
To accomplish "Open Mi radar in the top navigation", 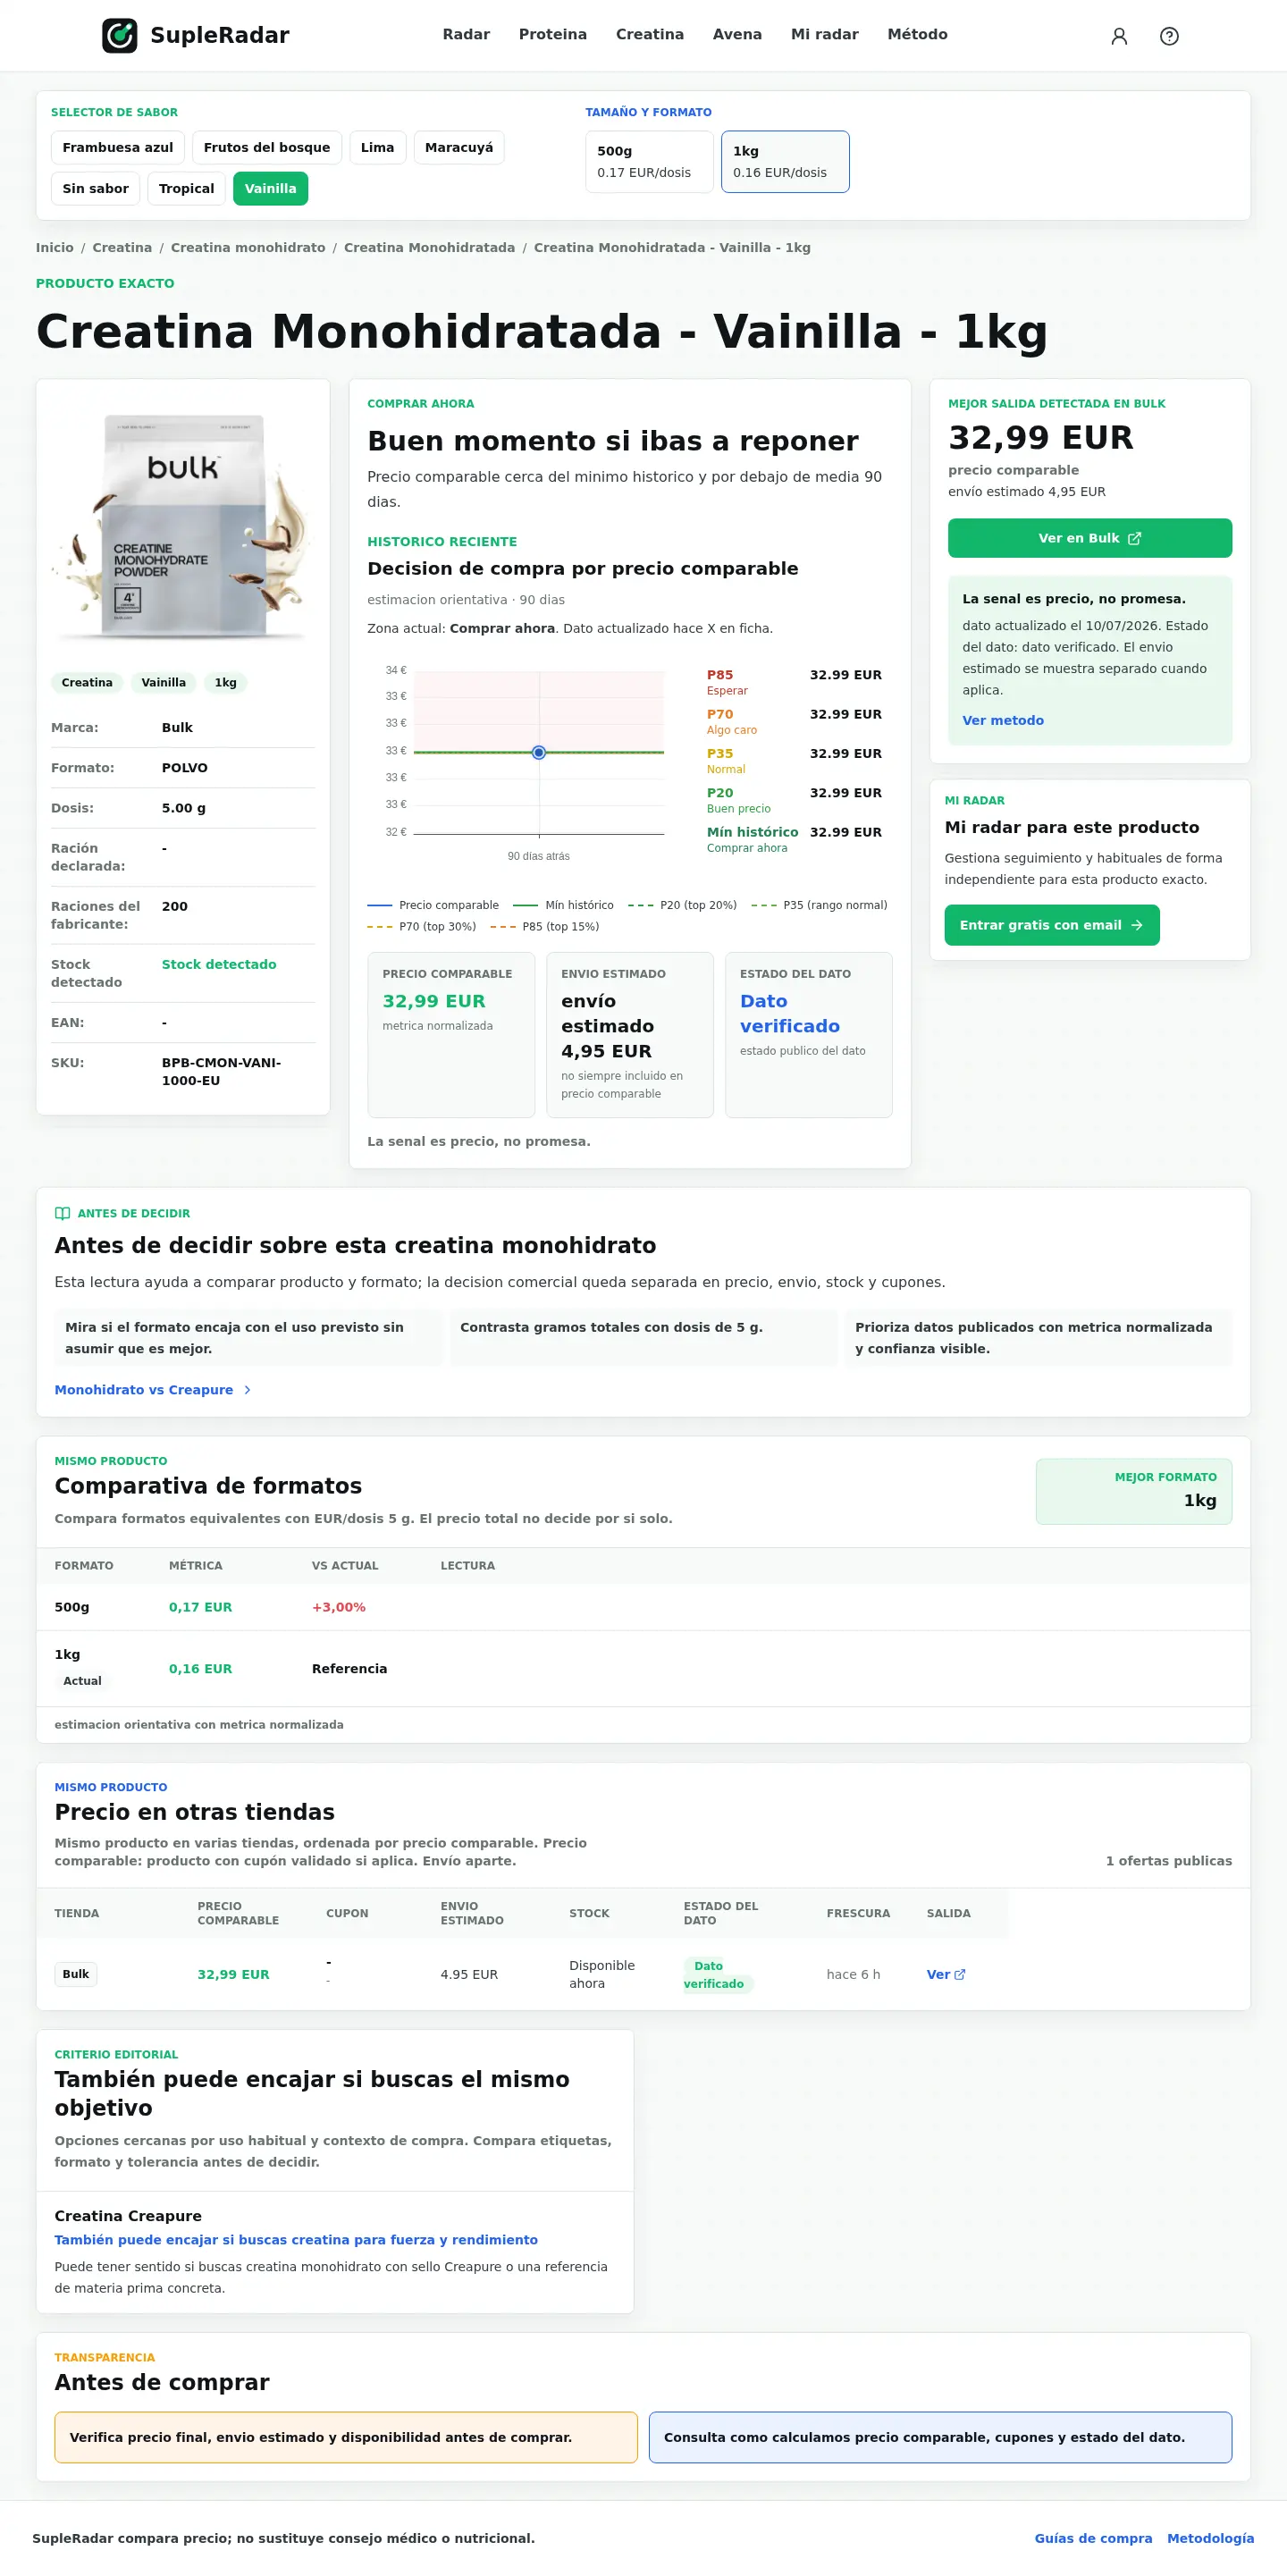I will 825,34.
